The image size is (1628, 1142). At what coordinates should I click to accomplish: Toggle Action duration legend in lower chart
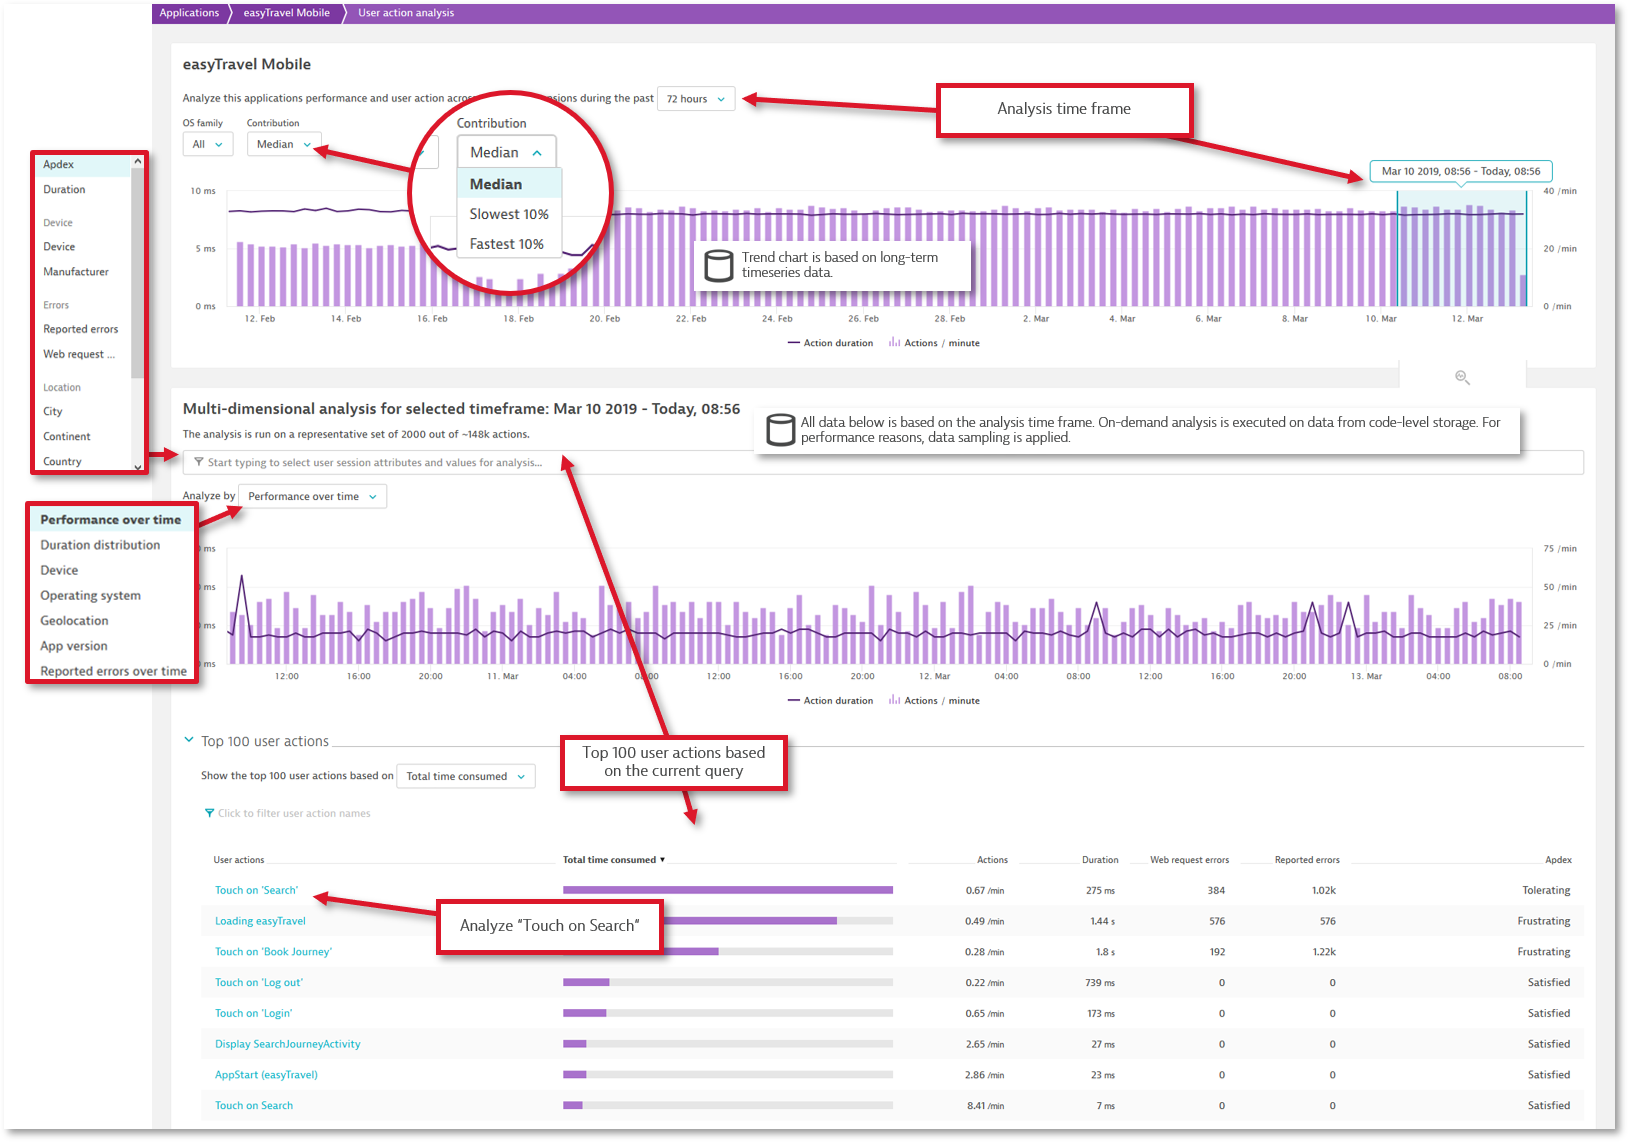pyautogui.click(x=830, y=701)
